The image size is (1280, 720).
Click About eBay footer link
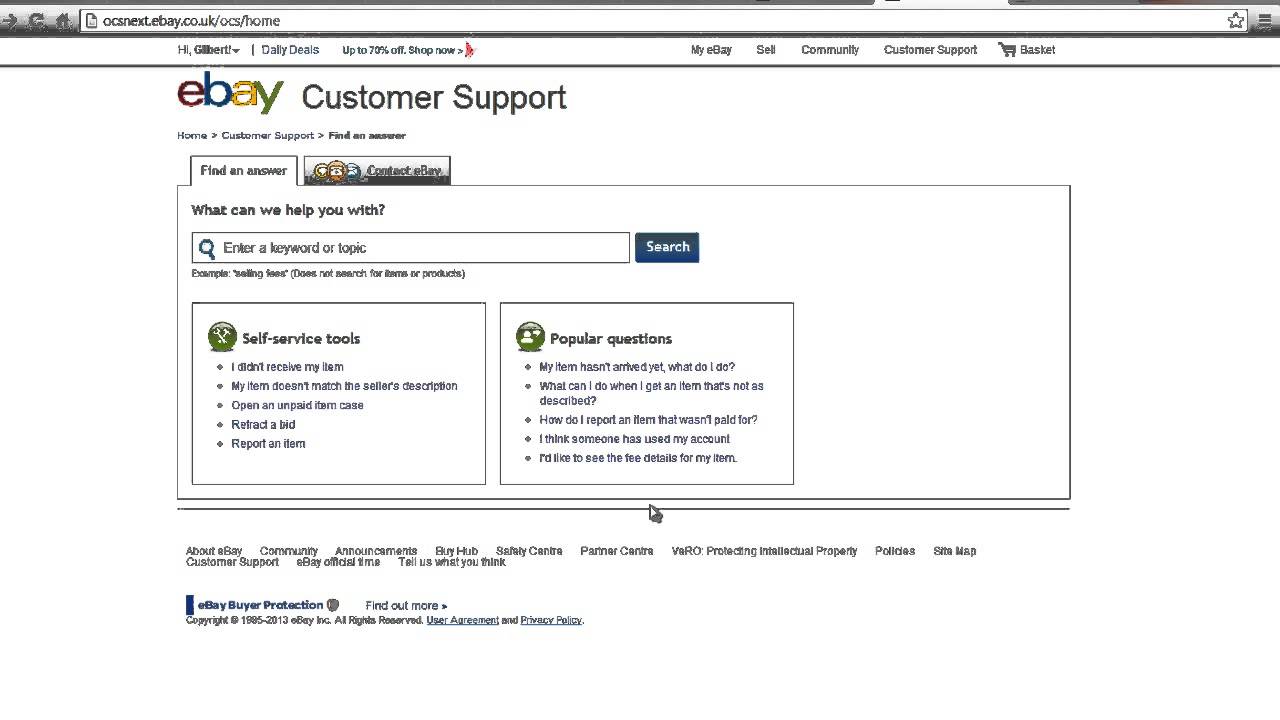214,551
